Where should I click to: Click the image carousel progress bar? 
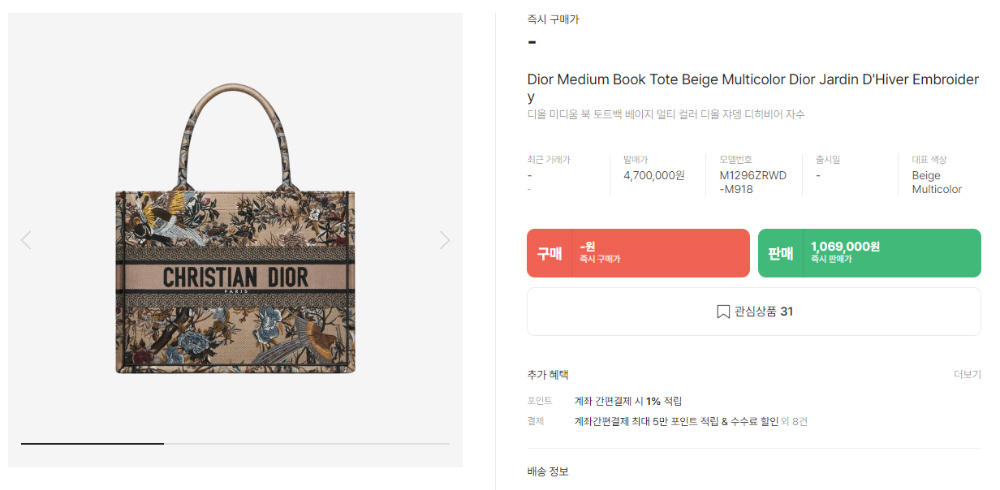click(235, 443)
